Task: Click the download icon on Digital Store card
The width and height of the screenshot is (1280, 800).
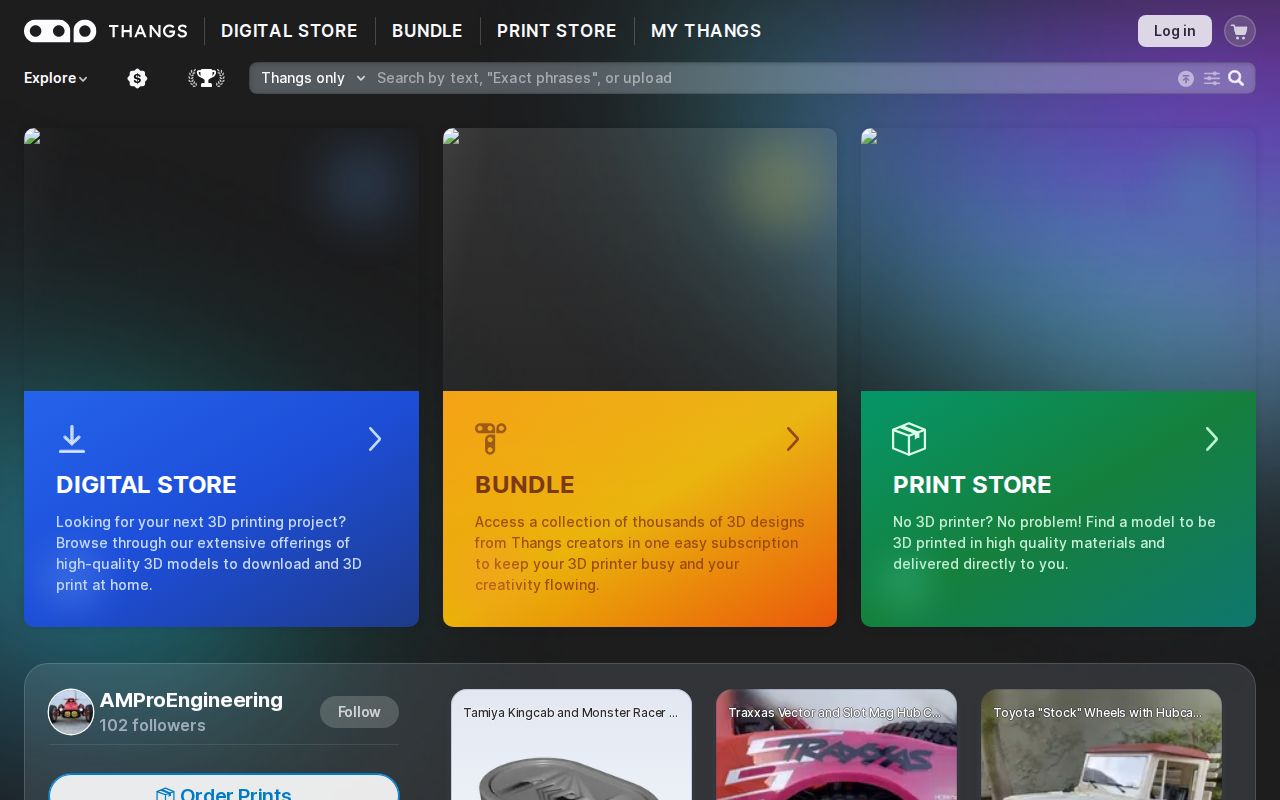Action: [x=72, y=439]
